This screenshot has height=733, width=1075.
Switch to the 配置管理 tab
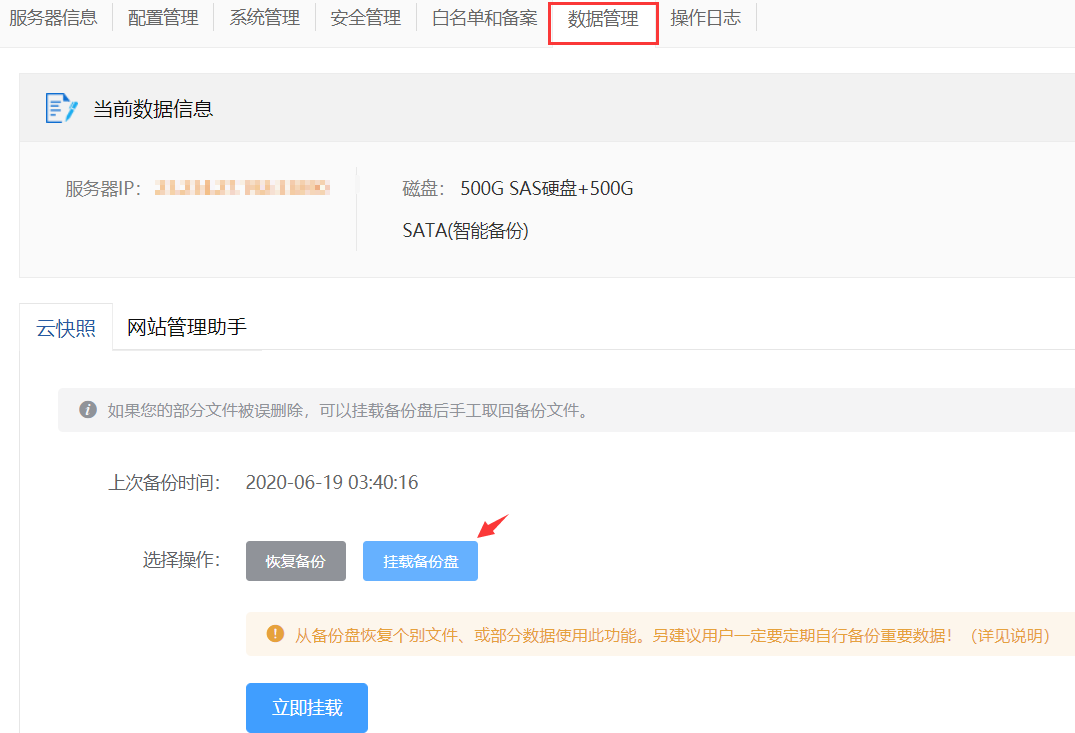click(x=163, y=18)
